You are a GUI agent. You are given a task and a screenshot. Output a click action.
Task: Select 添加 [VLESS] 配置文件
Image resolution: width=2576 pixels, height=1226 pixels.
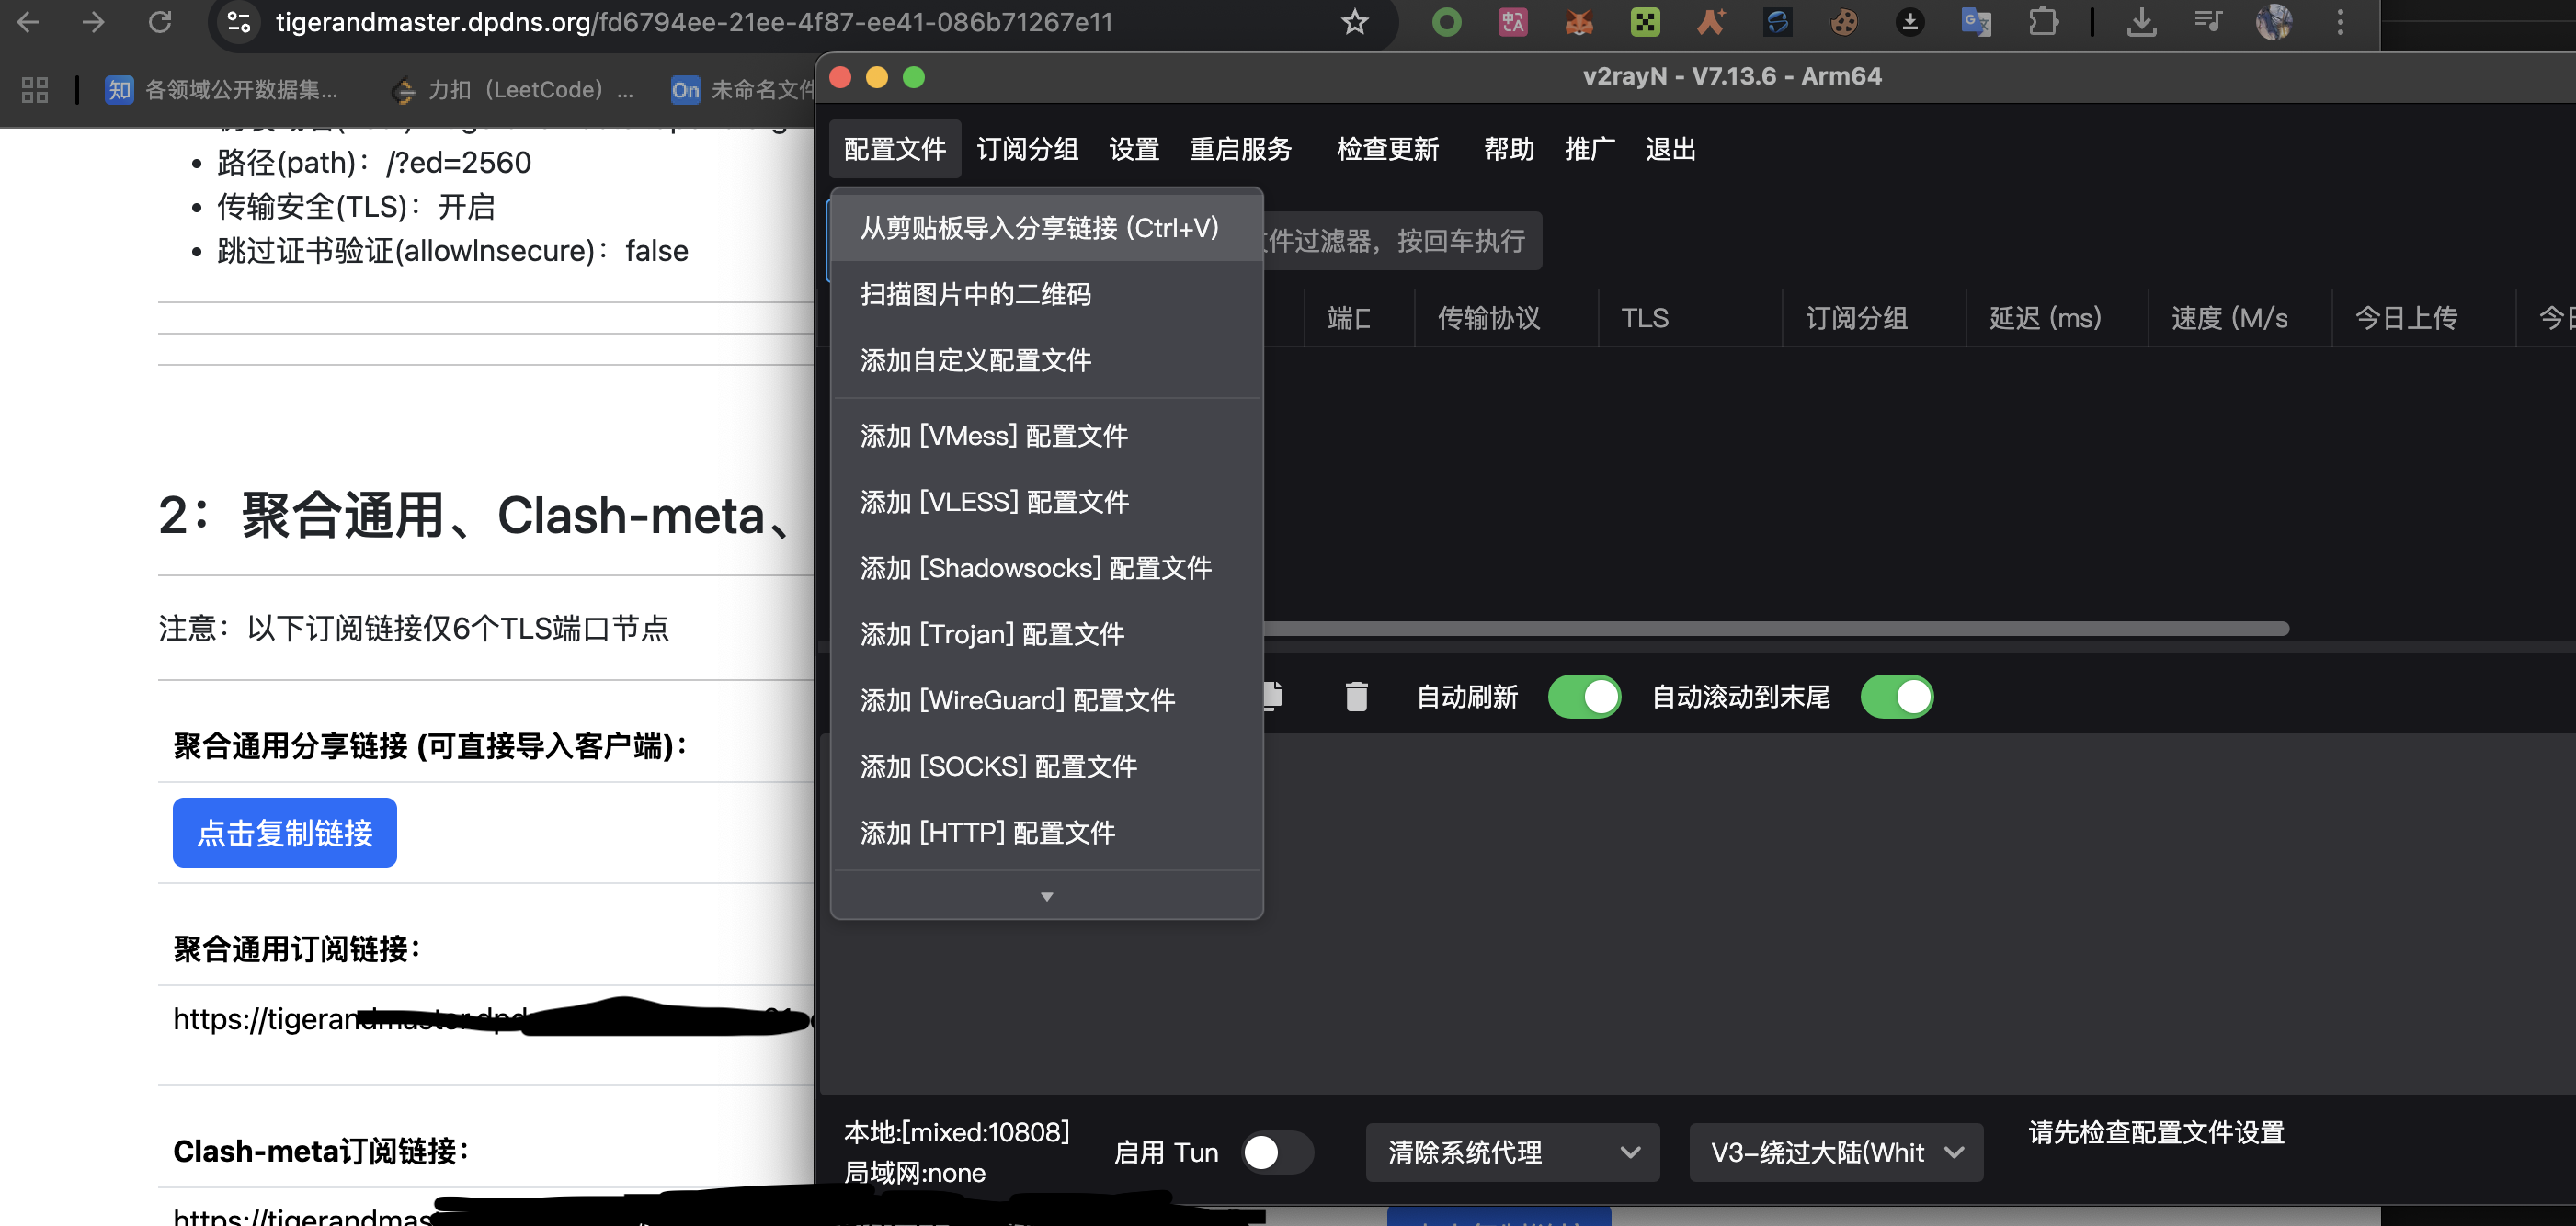tap(1047, 502)
